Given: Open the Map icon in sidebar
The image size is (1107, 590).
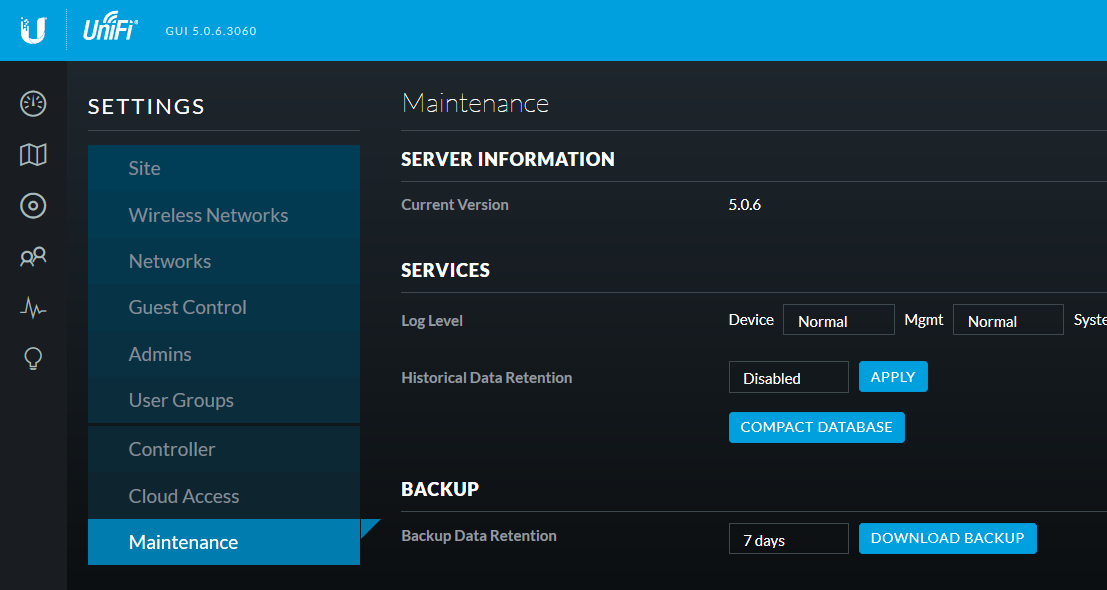Looking at the screenshot, I should pos(33,155).
